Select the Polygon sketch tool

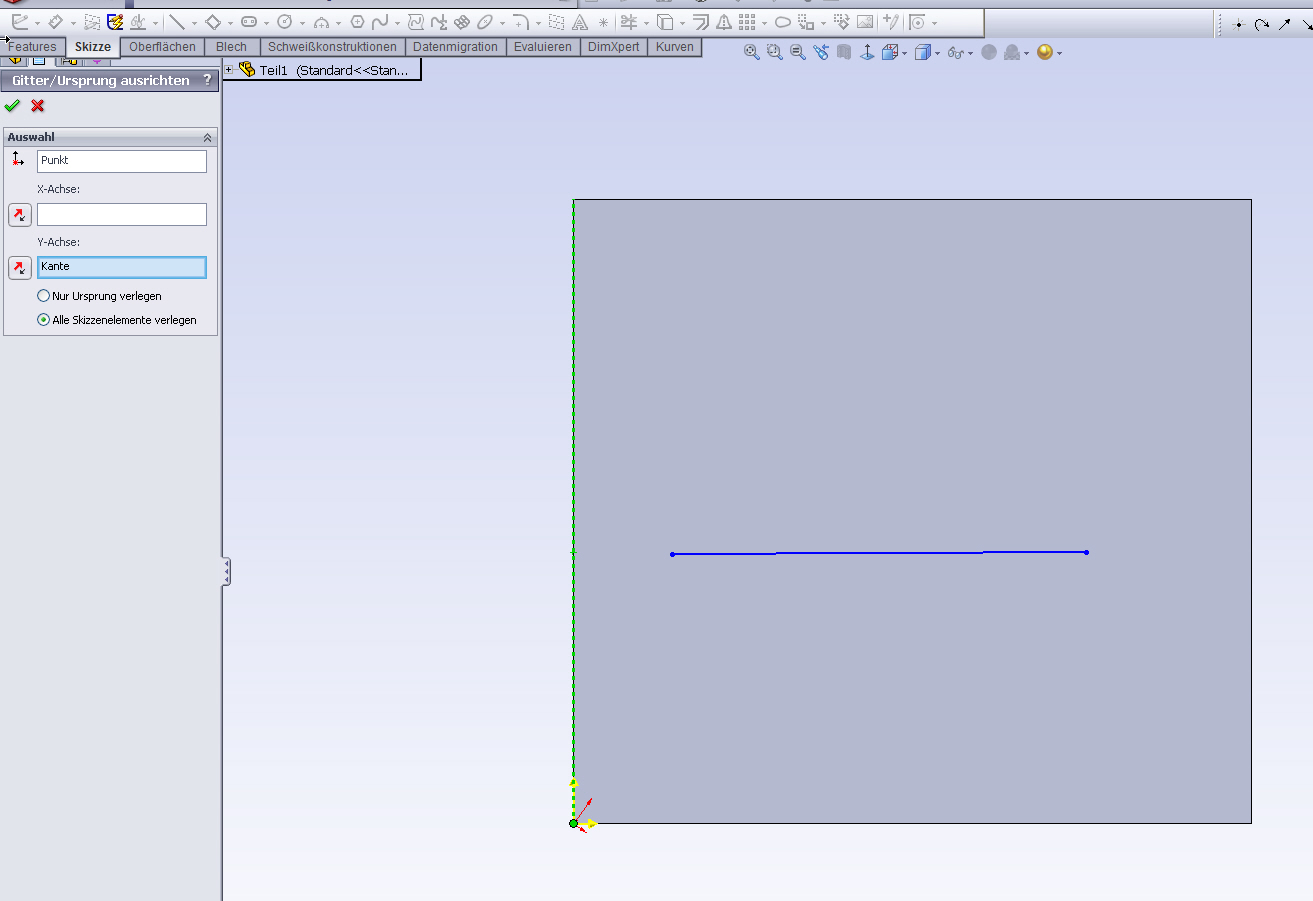(357, 22)
